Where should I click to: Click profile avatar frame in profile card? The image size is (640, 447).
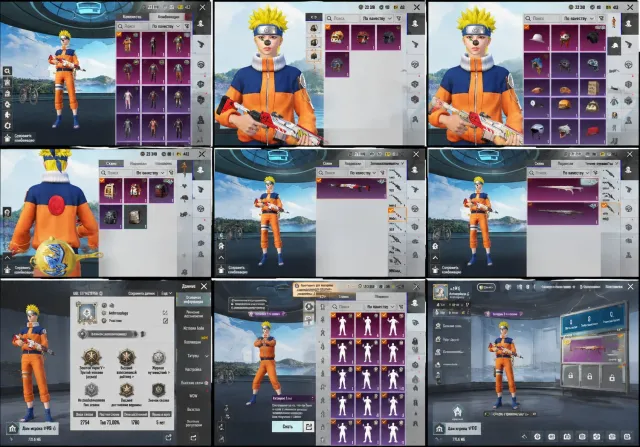tap(87, 314)
